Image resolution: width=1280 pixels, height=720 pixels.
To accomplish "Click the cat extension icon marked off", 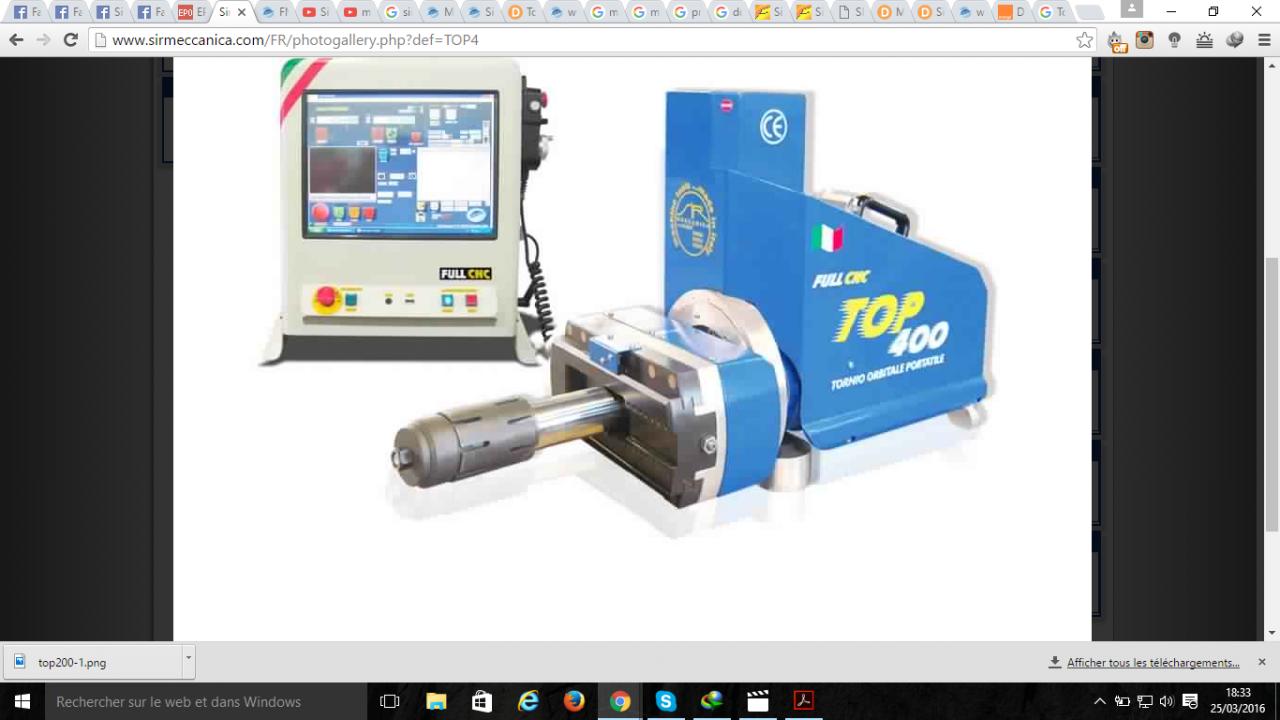I will pyautogui.click(x=1117, y=41).
